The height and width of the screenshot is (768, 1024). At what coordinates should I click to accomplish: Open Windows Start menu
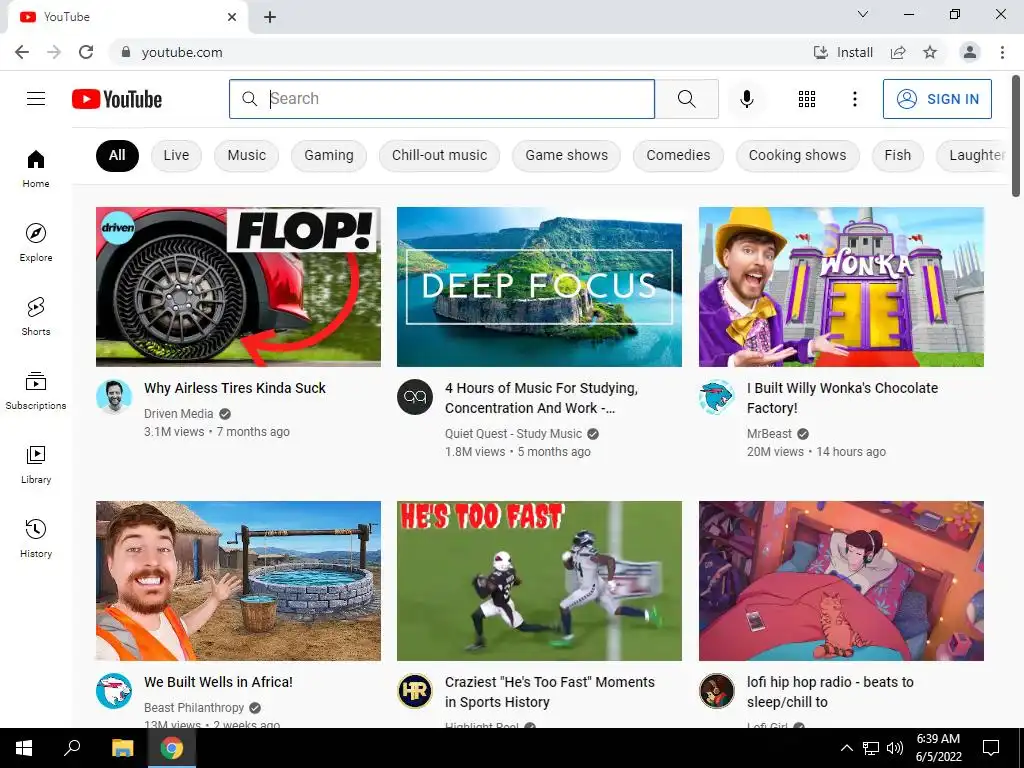[24, 748]
